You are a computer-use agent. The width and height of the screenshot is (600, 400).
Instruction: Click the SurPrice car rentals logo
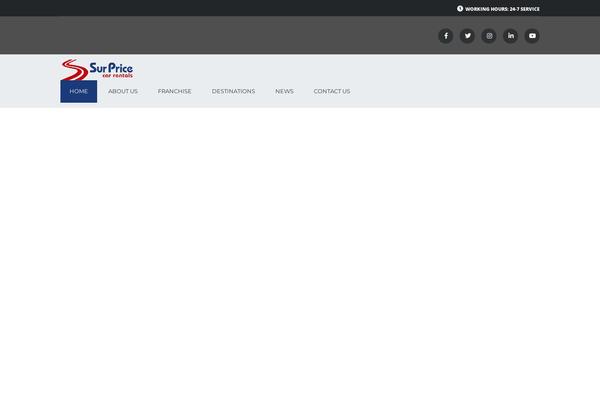tap(97, 70)
